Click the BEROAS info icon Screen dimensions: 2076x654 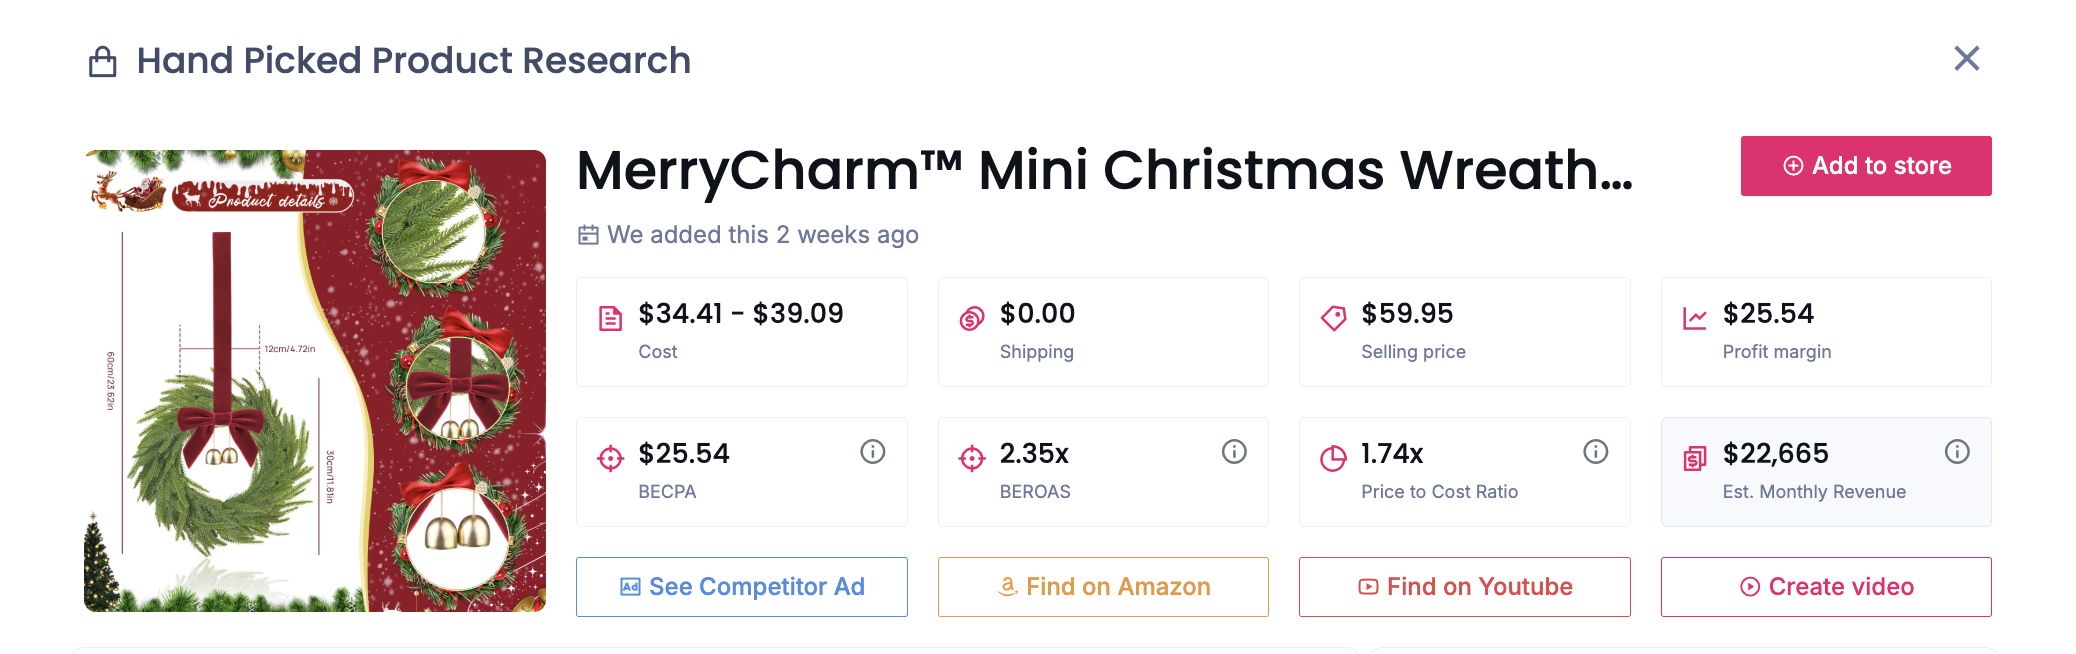[x=1234, y=452]
